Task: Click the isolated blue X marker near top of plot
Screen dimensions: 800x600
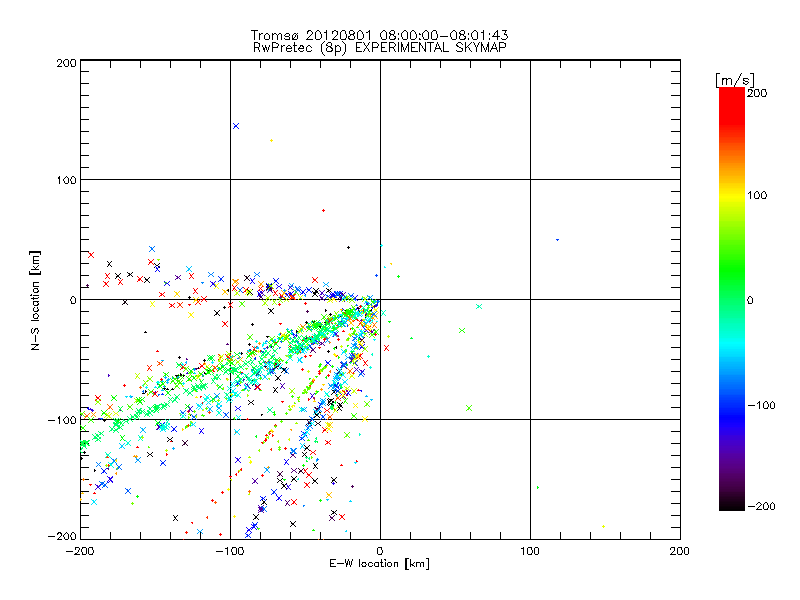Action: (236, 126)
